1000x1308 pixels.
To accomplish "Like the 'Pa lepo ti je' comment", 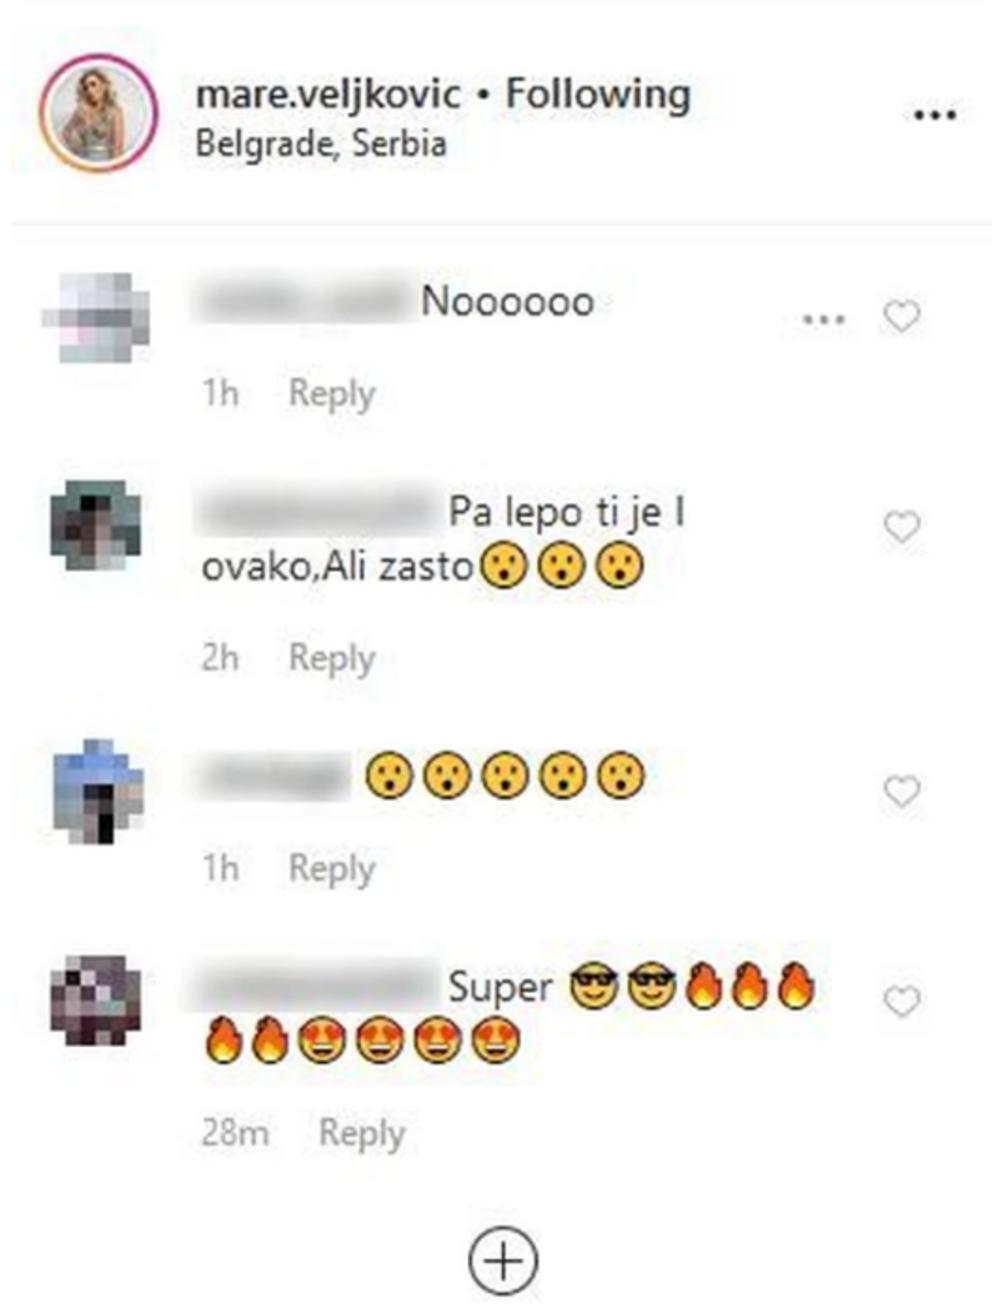I will pyautogui.click(x=902, y=527).
